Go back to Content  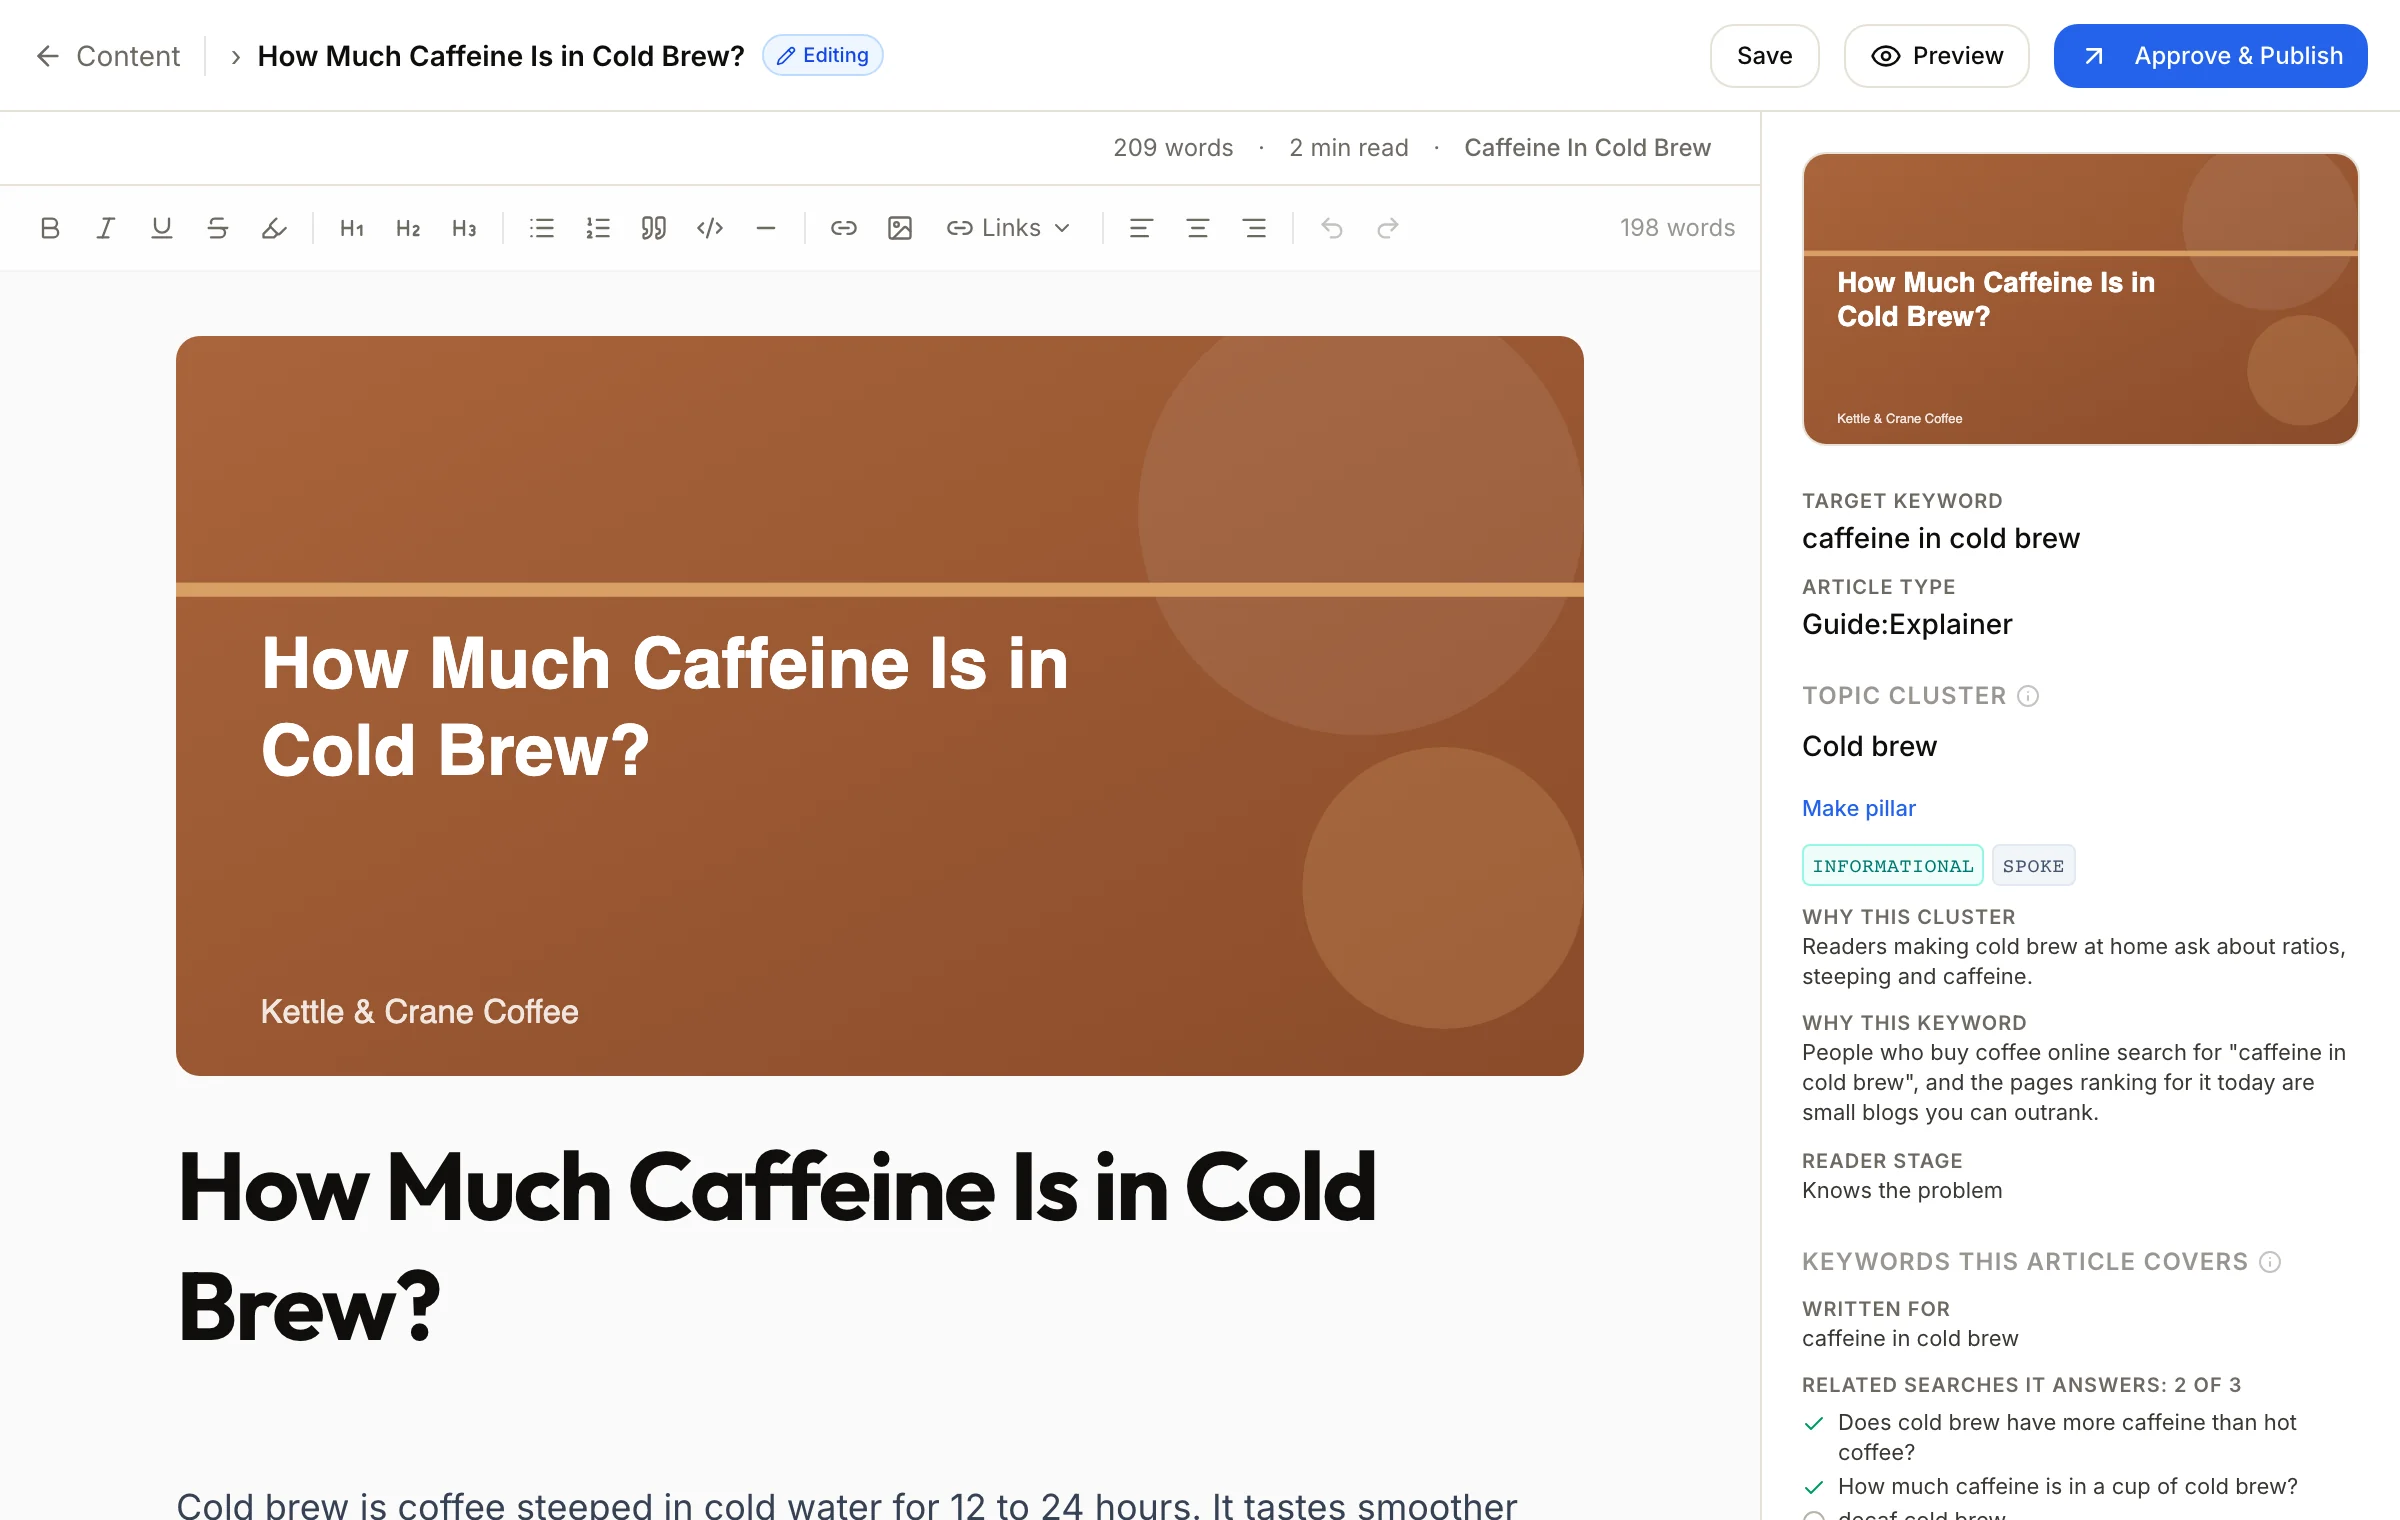tap(108, 56)
